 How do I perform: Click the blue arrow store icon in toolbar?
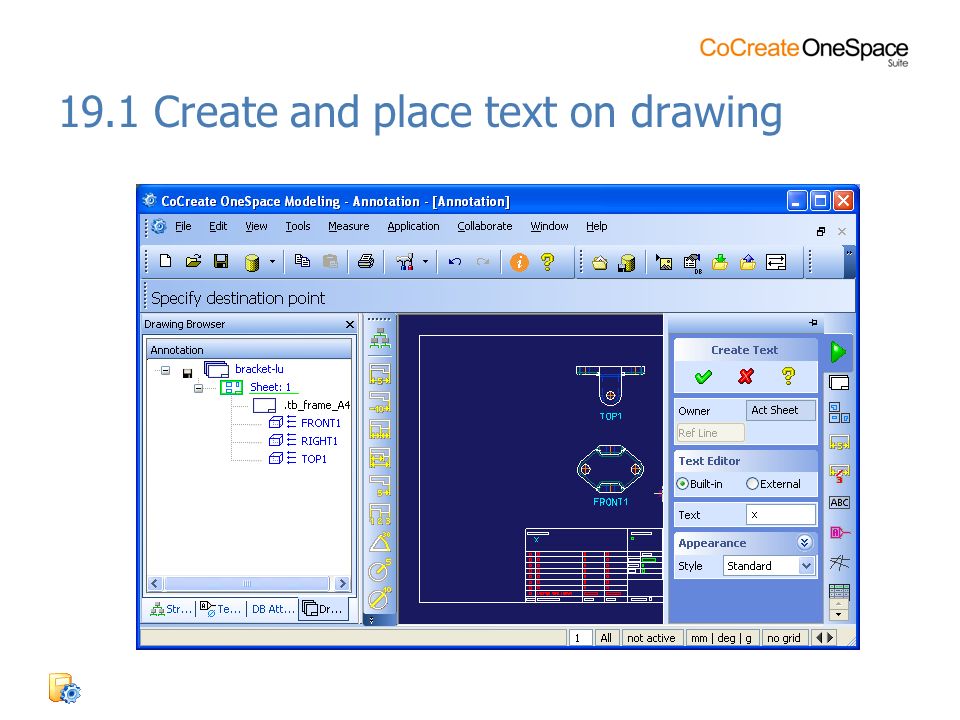(x=748, y=262)
